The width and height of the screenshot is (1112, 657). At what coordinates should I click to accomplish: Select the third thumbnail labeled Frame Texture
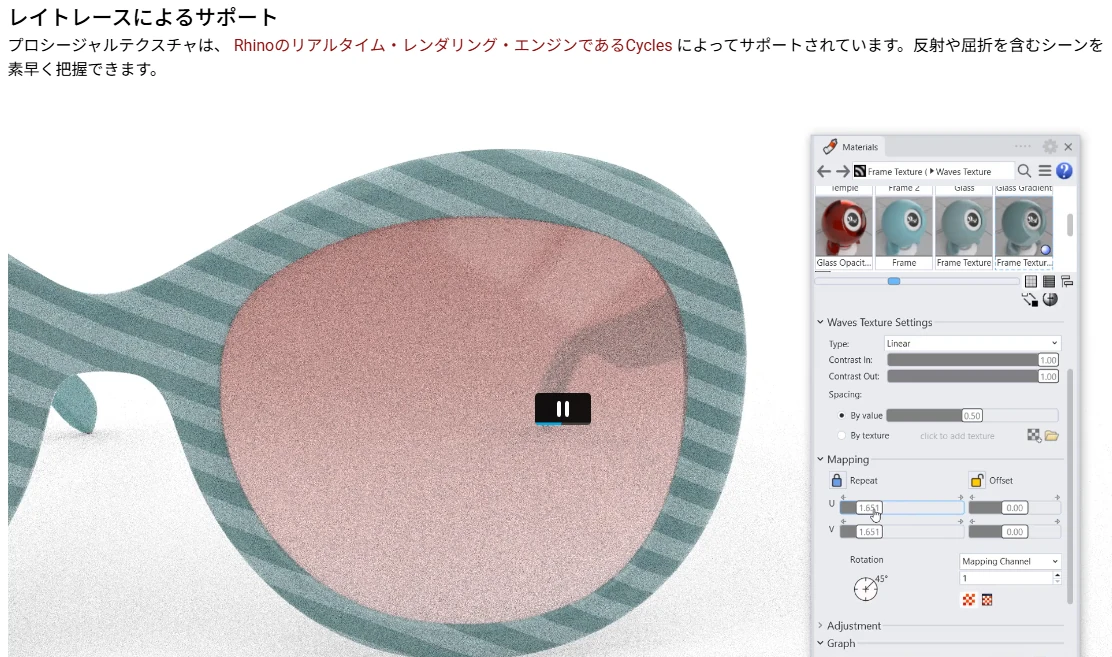[x=963, y=227]
